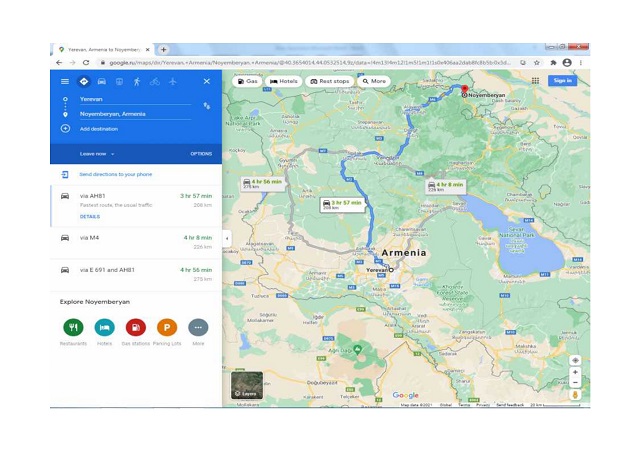Open DETAILS for the AH81 route
The height and width of the screenshot is (452, 640).
pyautogui.click(x=90, y=216)
